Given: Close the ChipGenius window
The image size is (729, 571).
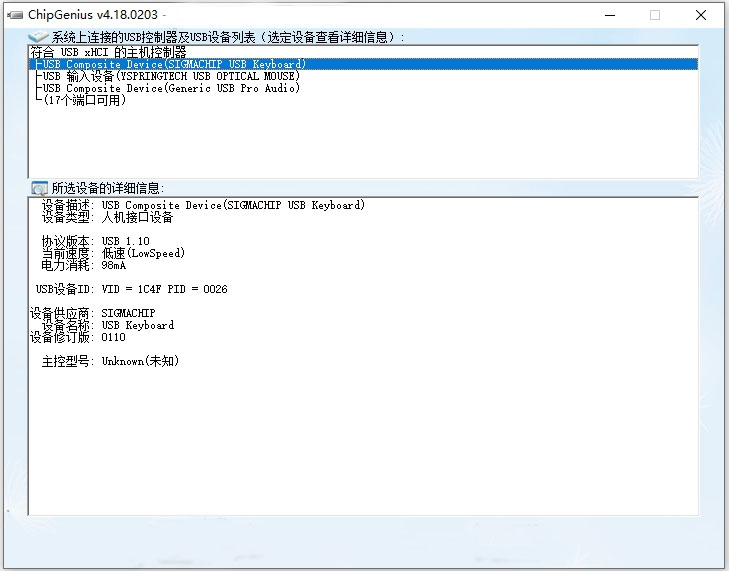Looking at the screenshot, I should tap(701, 15).
